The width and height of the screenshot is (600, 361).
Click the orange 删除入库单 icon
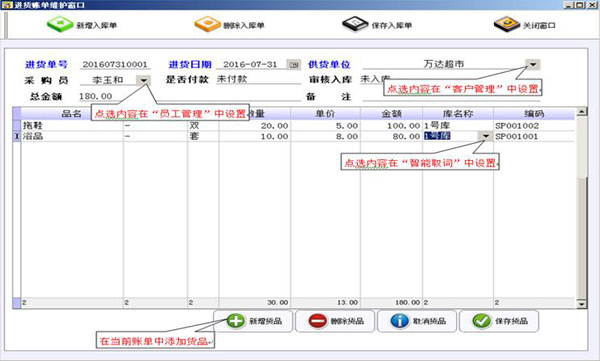(x=207, y=24)
